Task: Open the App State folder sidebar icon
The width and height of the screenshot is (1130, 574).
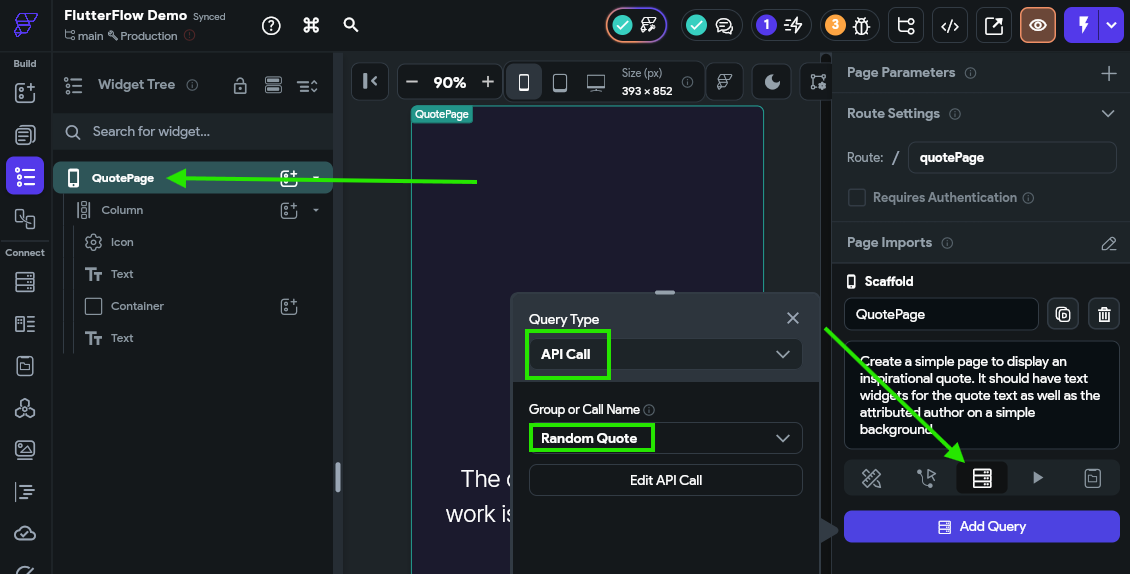Action: point(25,366)
